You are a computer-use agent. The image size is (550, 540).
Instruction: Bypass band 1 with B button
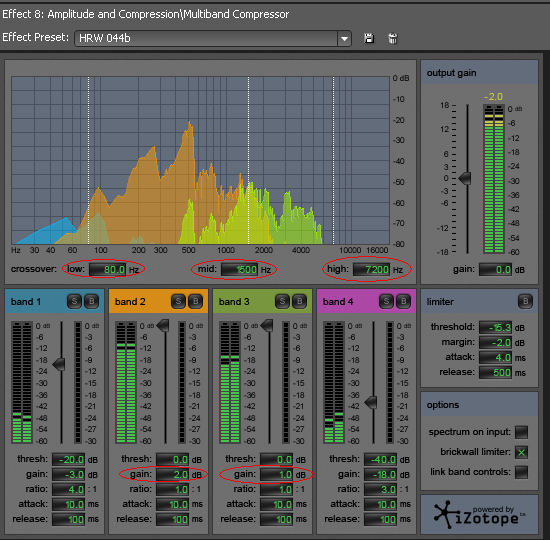pos(92,301)
